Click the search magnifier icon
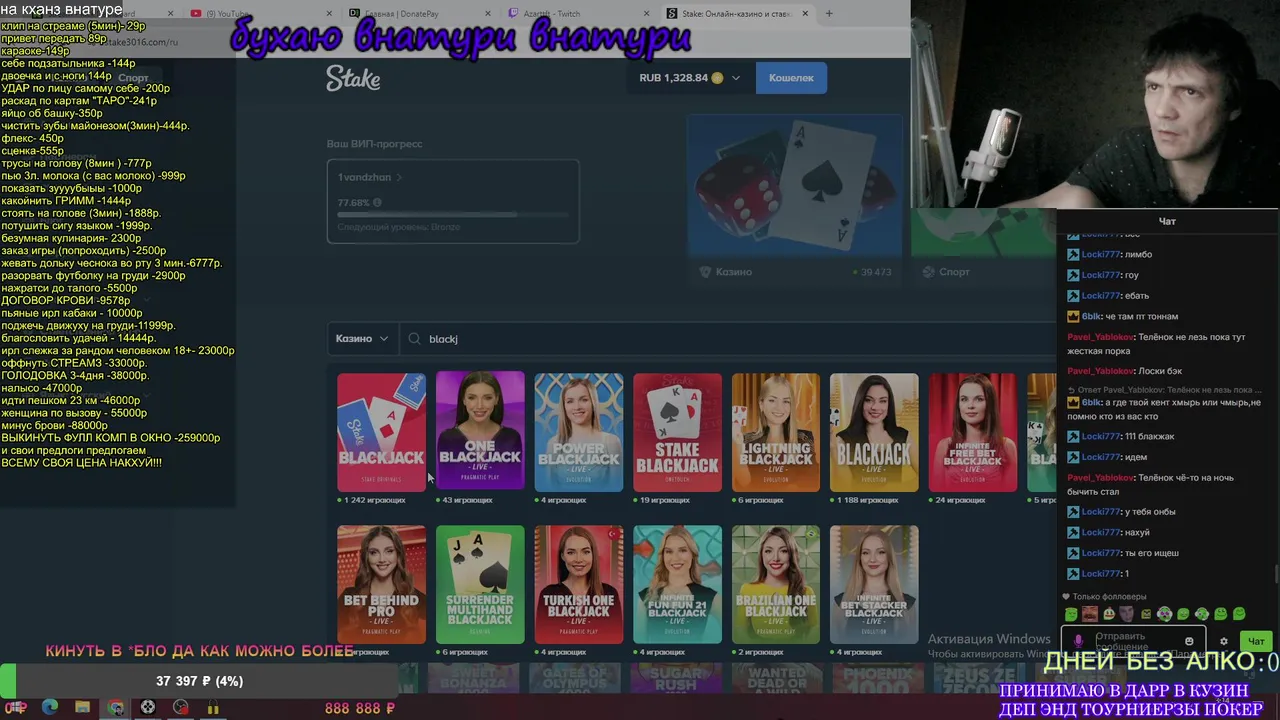1280x720 pixels. click(414, 339)
